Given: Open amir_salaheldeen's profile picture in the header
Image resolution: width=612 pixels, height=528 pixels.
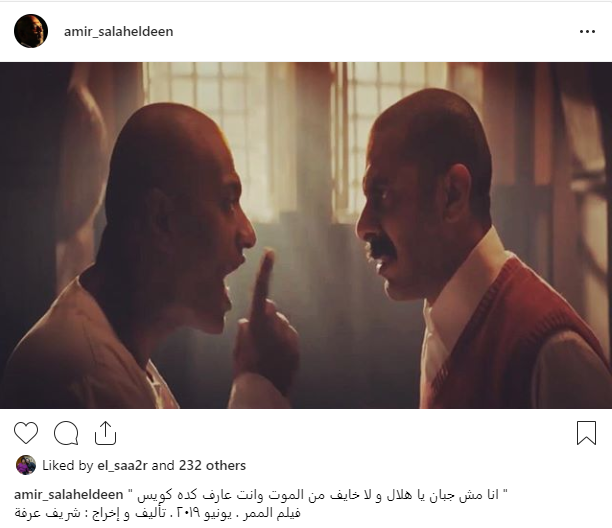Looking at the screenshot, I should (x=31, y=31).
